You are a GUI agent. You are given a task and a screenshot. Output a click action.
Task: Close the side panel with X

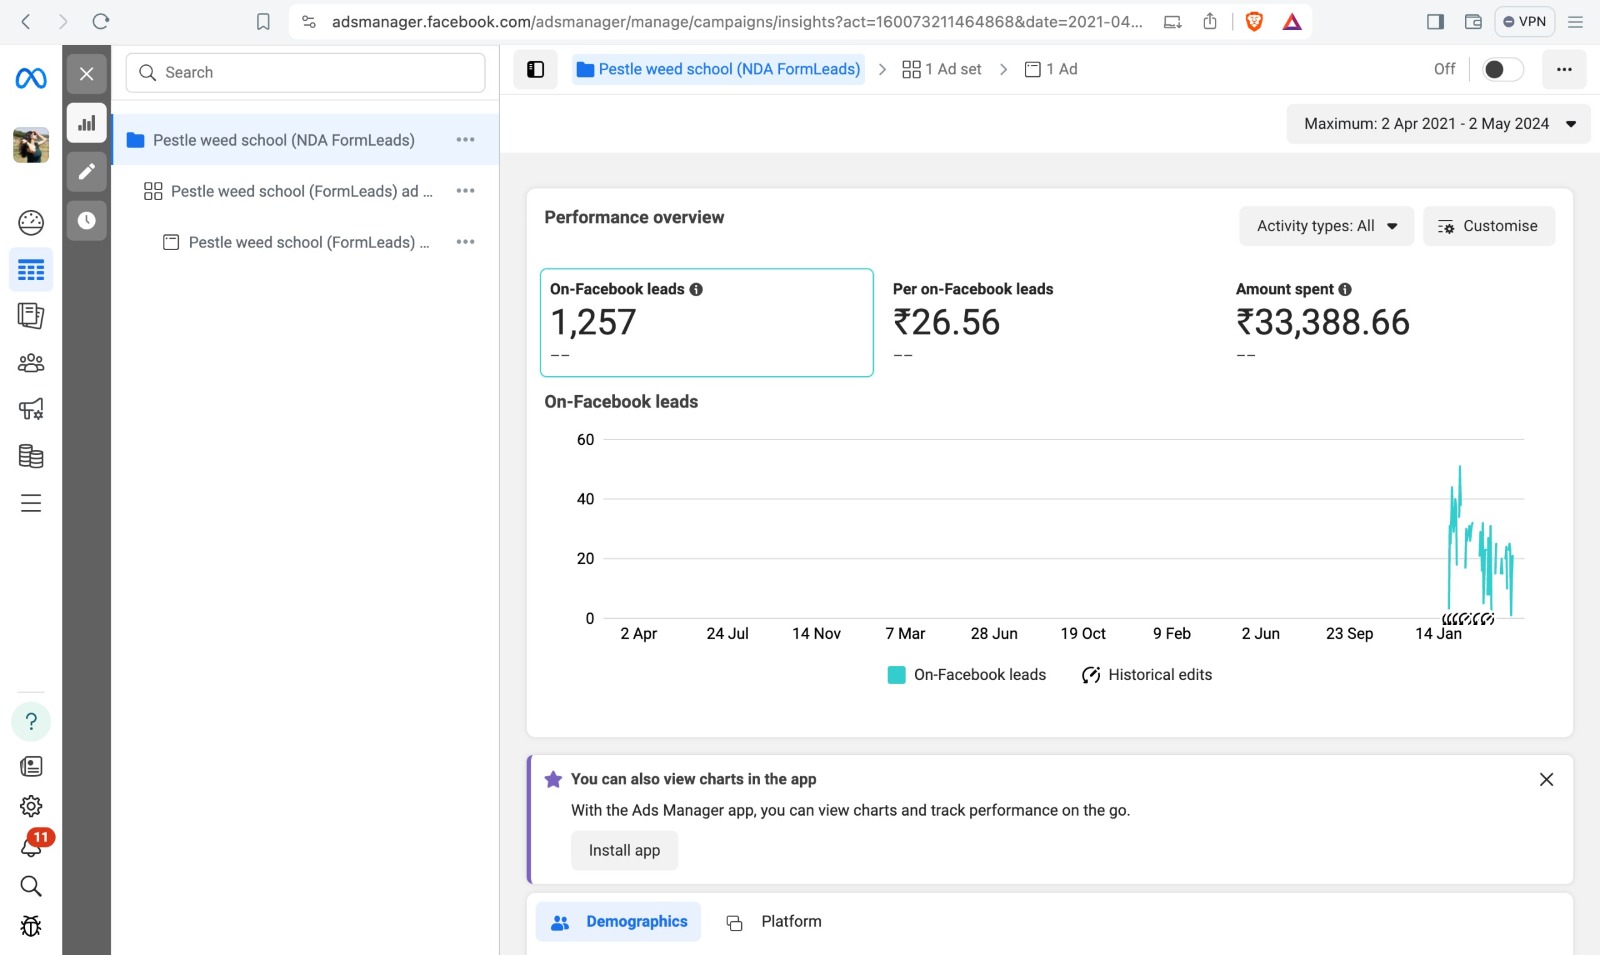pos(87,74)
